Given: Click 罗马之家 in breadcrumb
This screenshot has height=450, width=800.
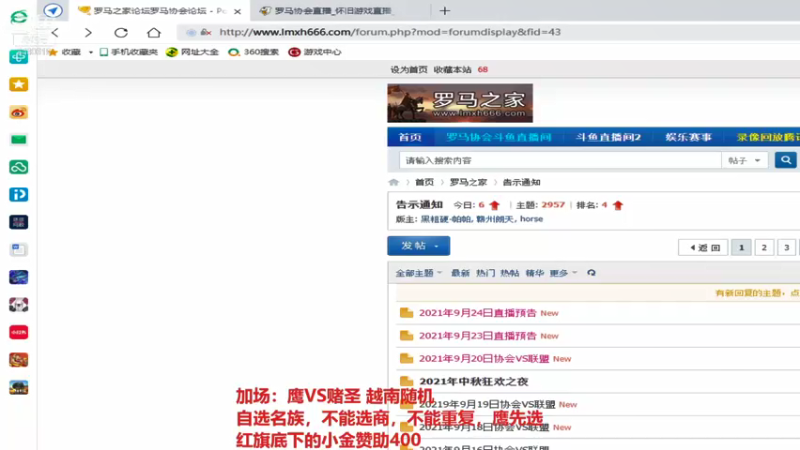Looking at the screenshot, I should (x=468, y=182).
